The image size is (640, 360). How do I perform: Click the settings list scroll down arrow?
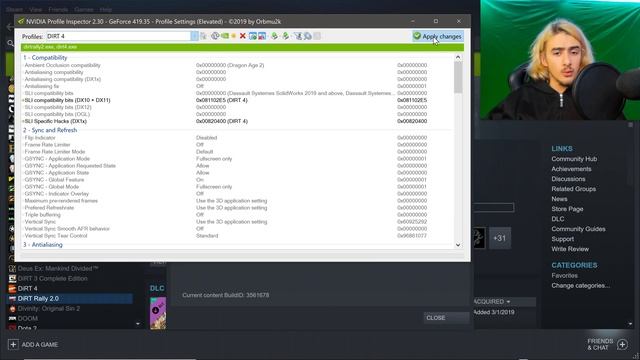coord(458,245)
